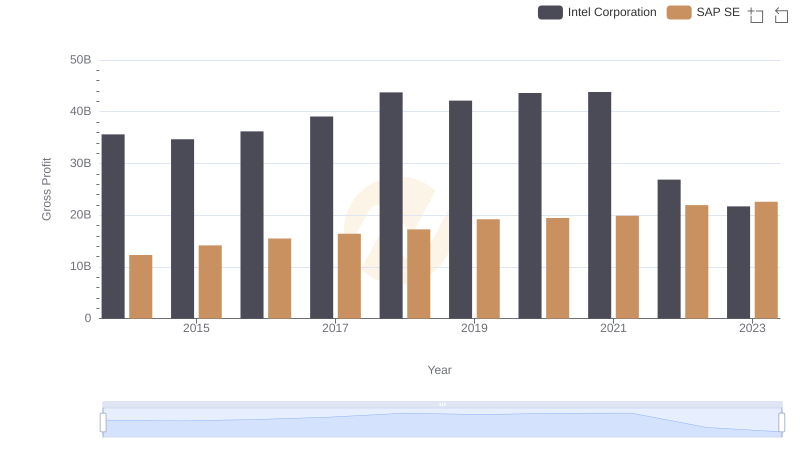Click the 2022 SAP SE bar
Screen dimensions: 800x461
[x=696, y=262]
